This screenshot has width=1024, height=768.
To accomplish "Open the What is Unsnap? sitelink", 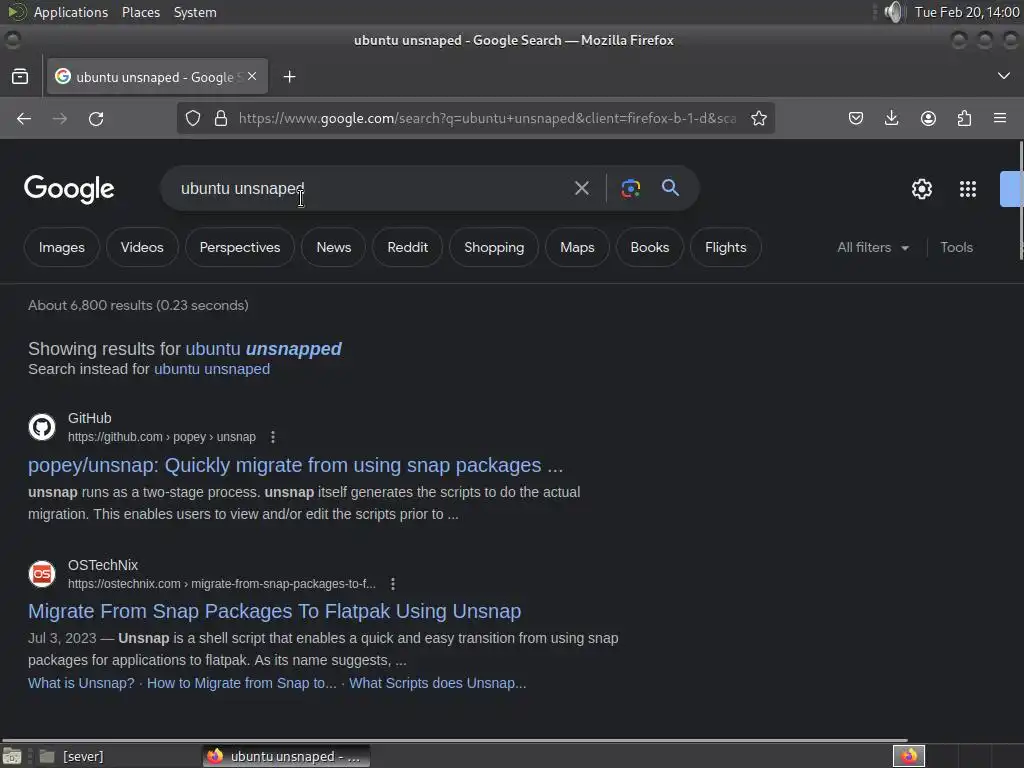I will click(x=81, y=683).
